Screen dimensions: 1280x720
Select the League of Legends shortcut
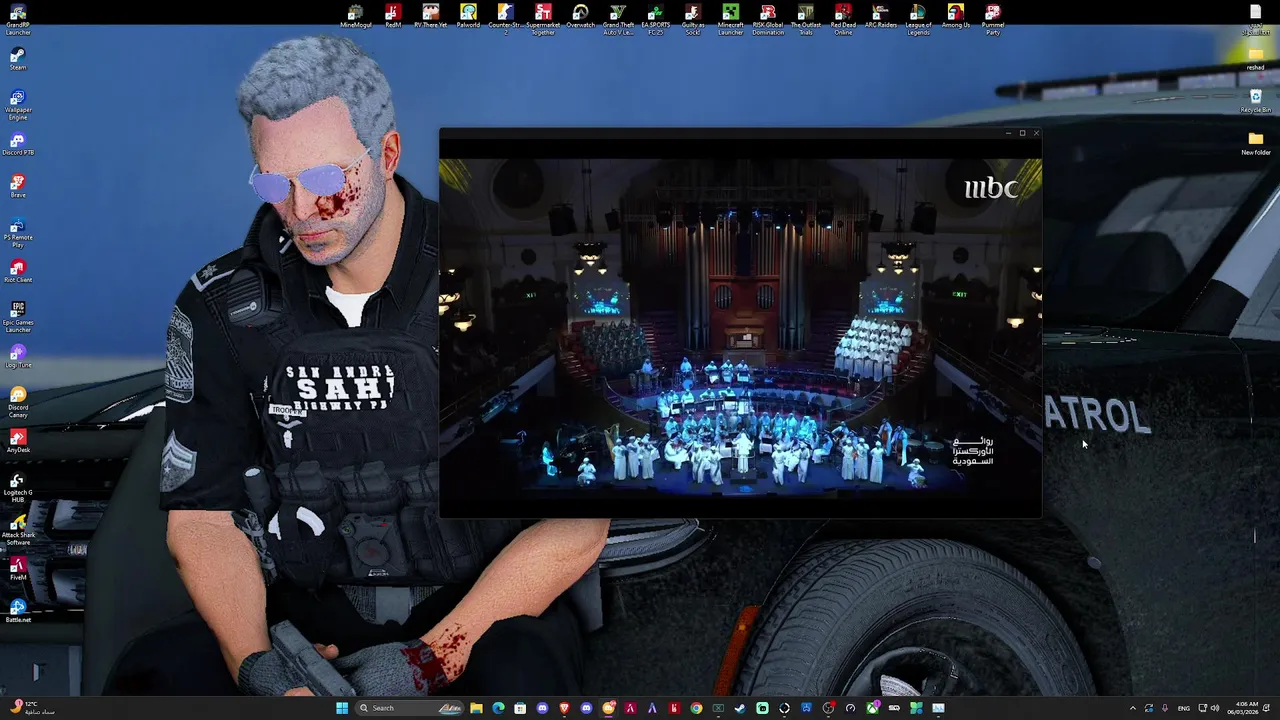[x=918, y=19]
